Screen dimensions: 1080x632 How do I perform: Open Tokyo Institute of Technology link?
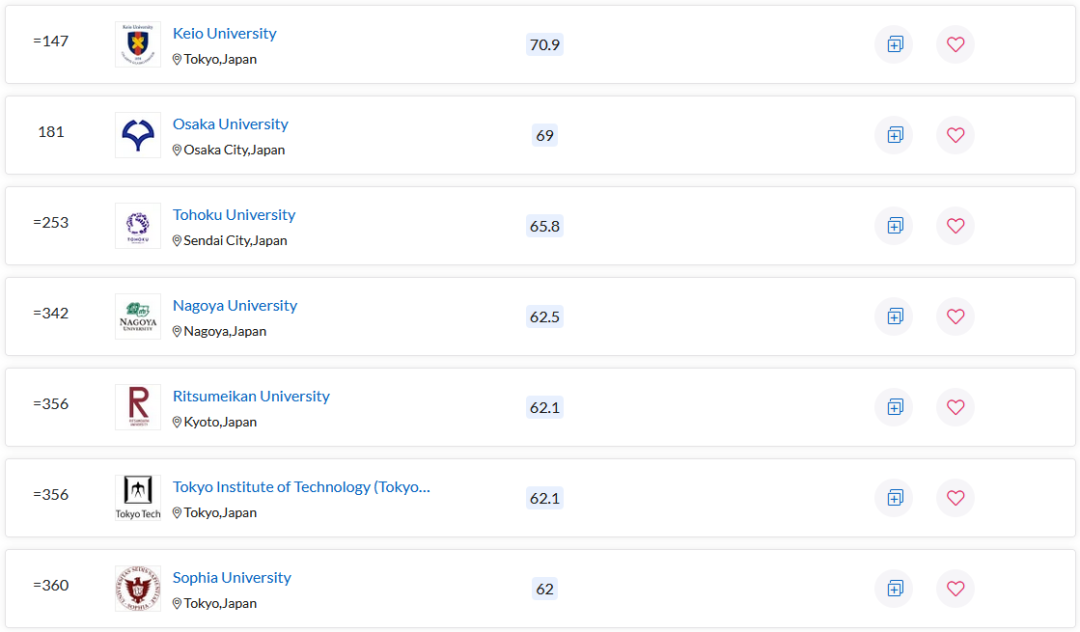(301, 487)
